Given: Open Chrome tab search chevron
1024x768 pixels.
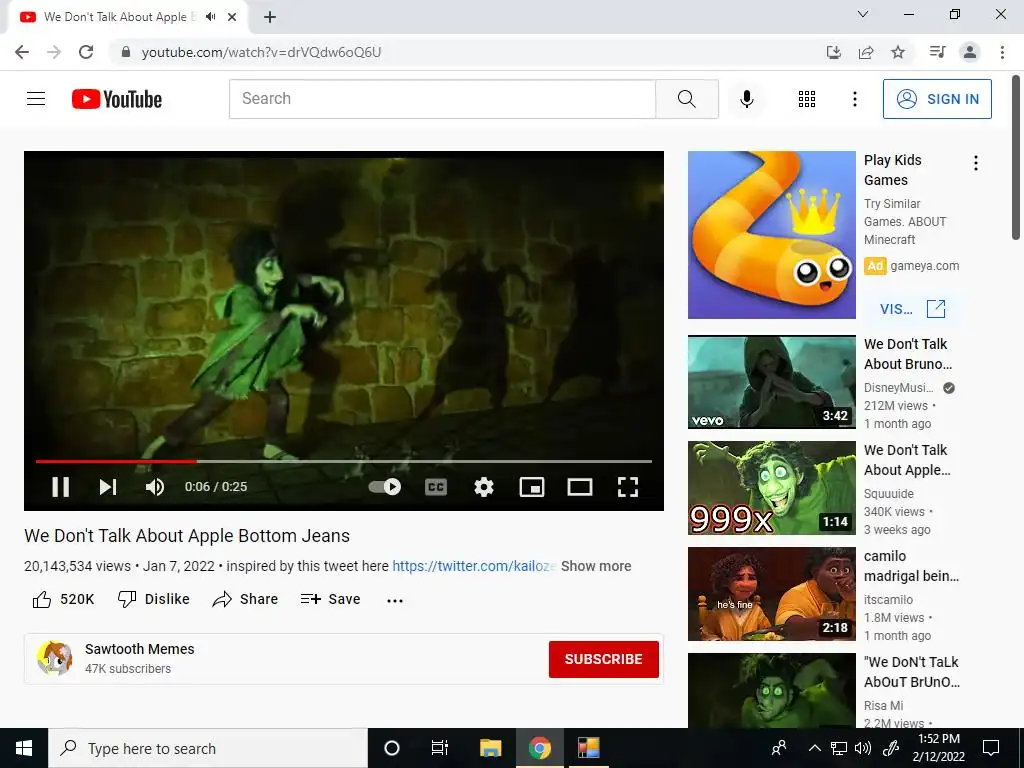Looking at the screenshot, I should click(x=863, y=14).
